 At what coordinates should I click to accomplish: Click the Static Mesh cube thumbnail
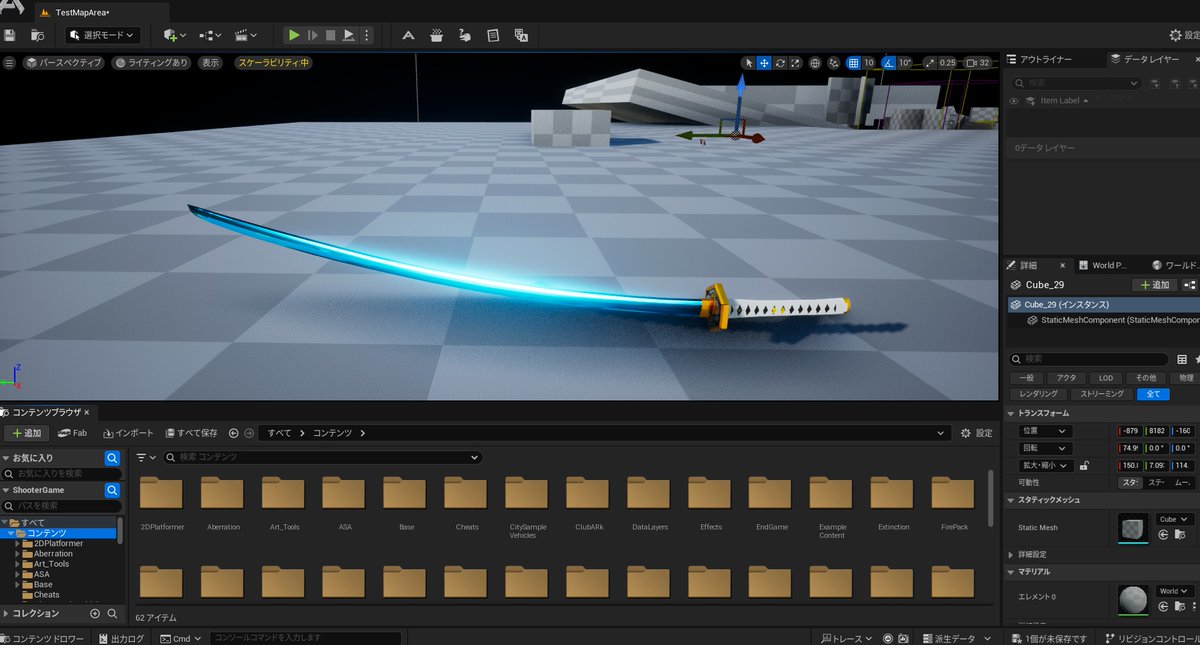[x=1133, y=528]
